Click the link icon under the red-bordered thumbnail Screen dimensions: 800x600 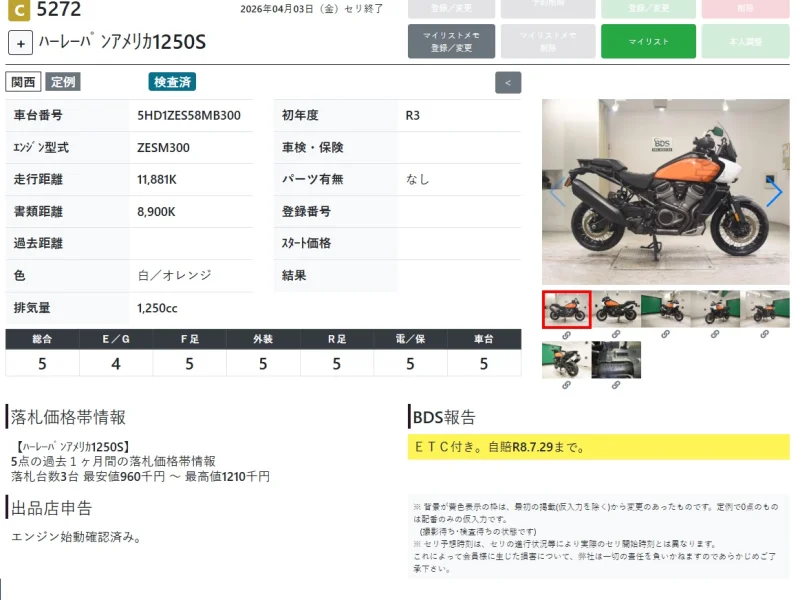pos(566,335)
